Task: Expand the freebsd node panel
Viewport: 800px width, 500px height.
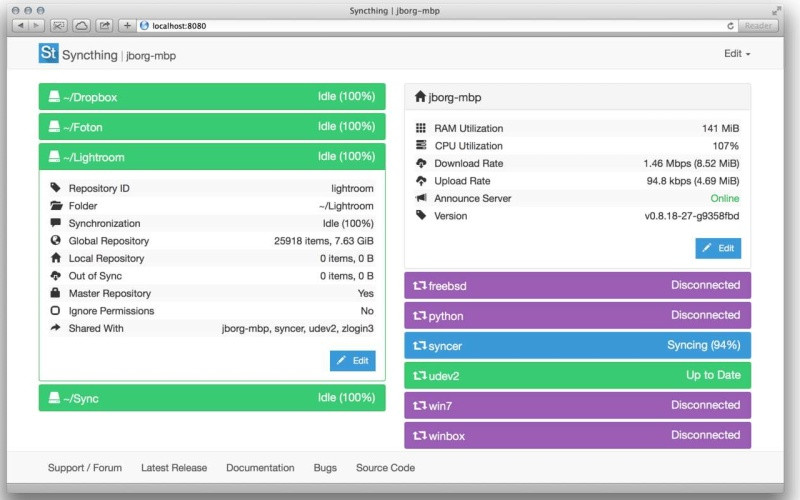Action: point(577,286)
